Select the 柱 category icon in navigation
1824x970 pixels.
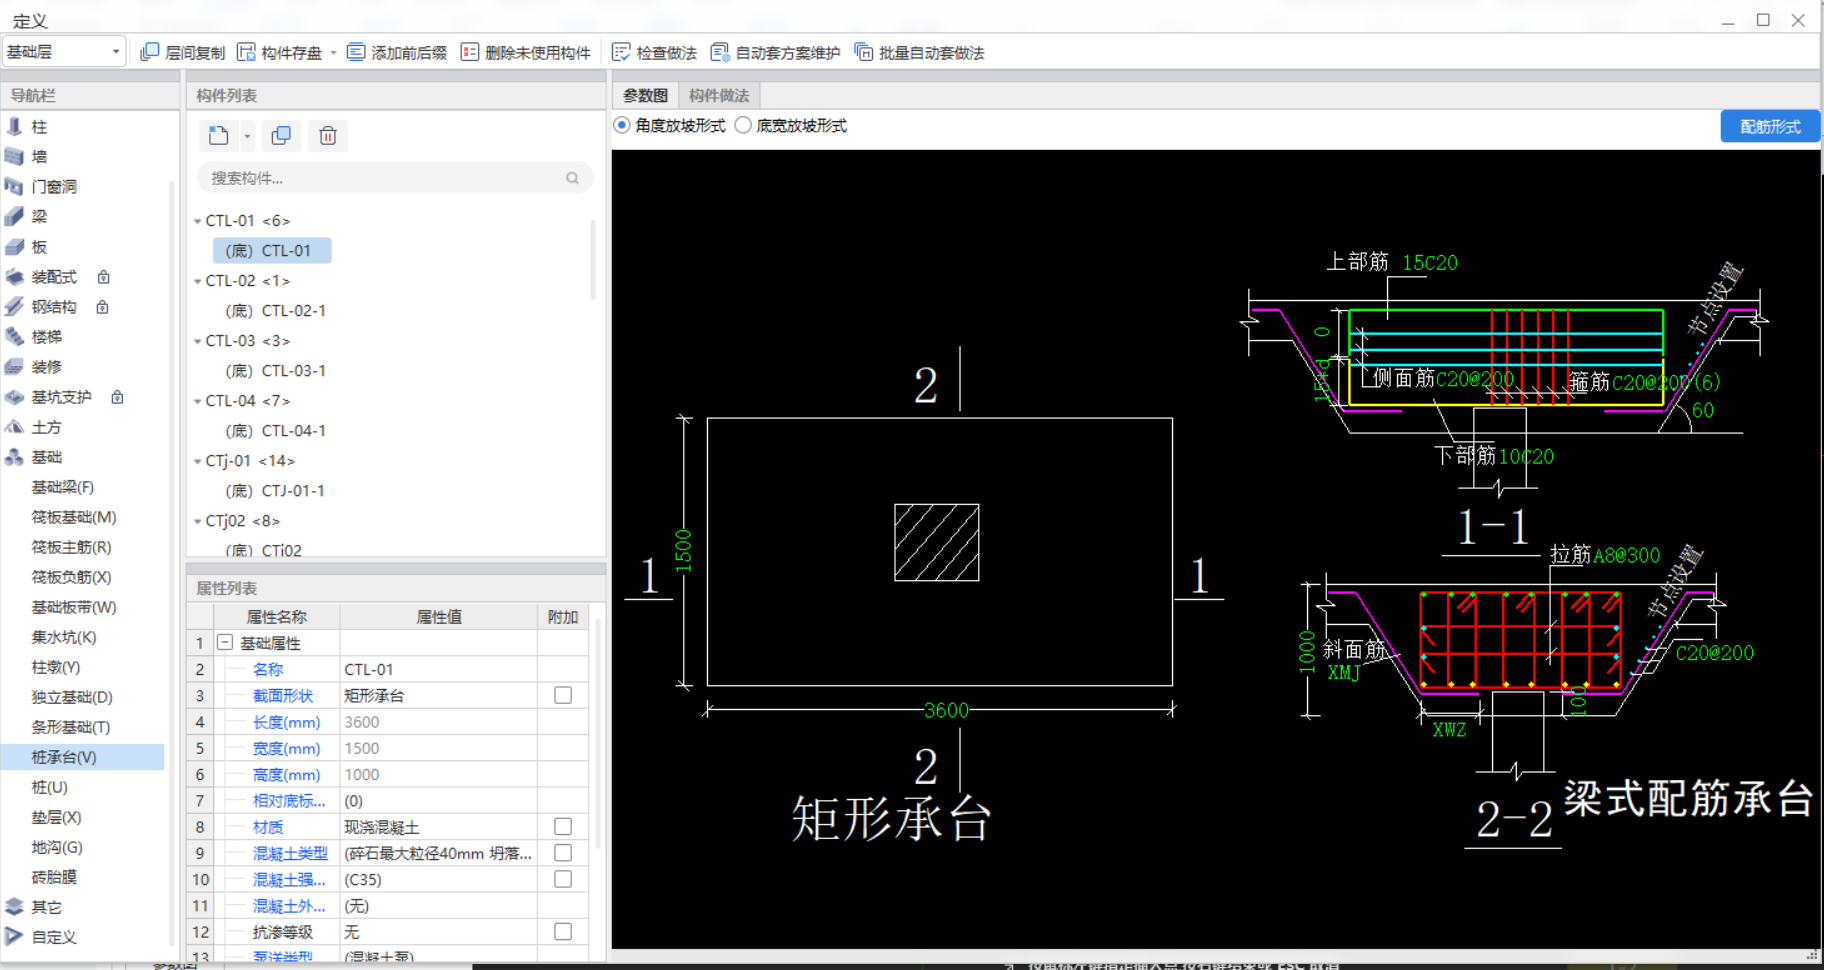tap(14, 126)
